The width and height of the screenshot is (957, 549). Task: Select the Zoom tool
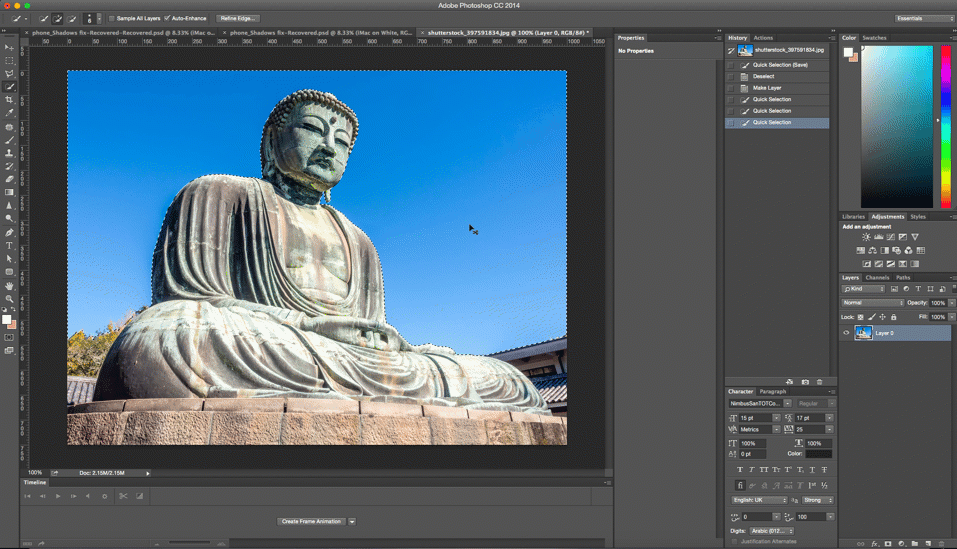tap(10, 299)
